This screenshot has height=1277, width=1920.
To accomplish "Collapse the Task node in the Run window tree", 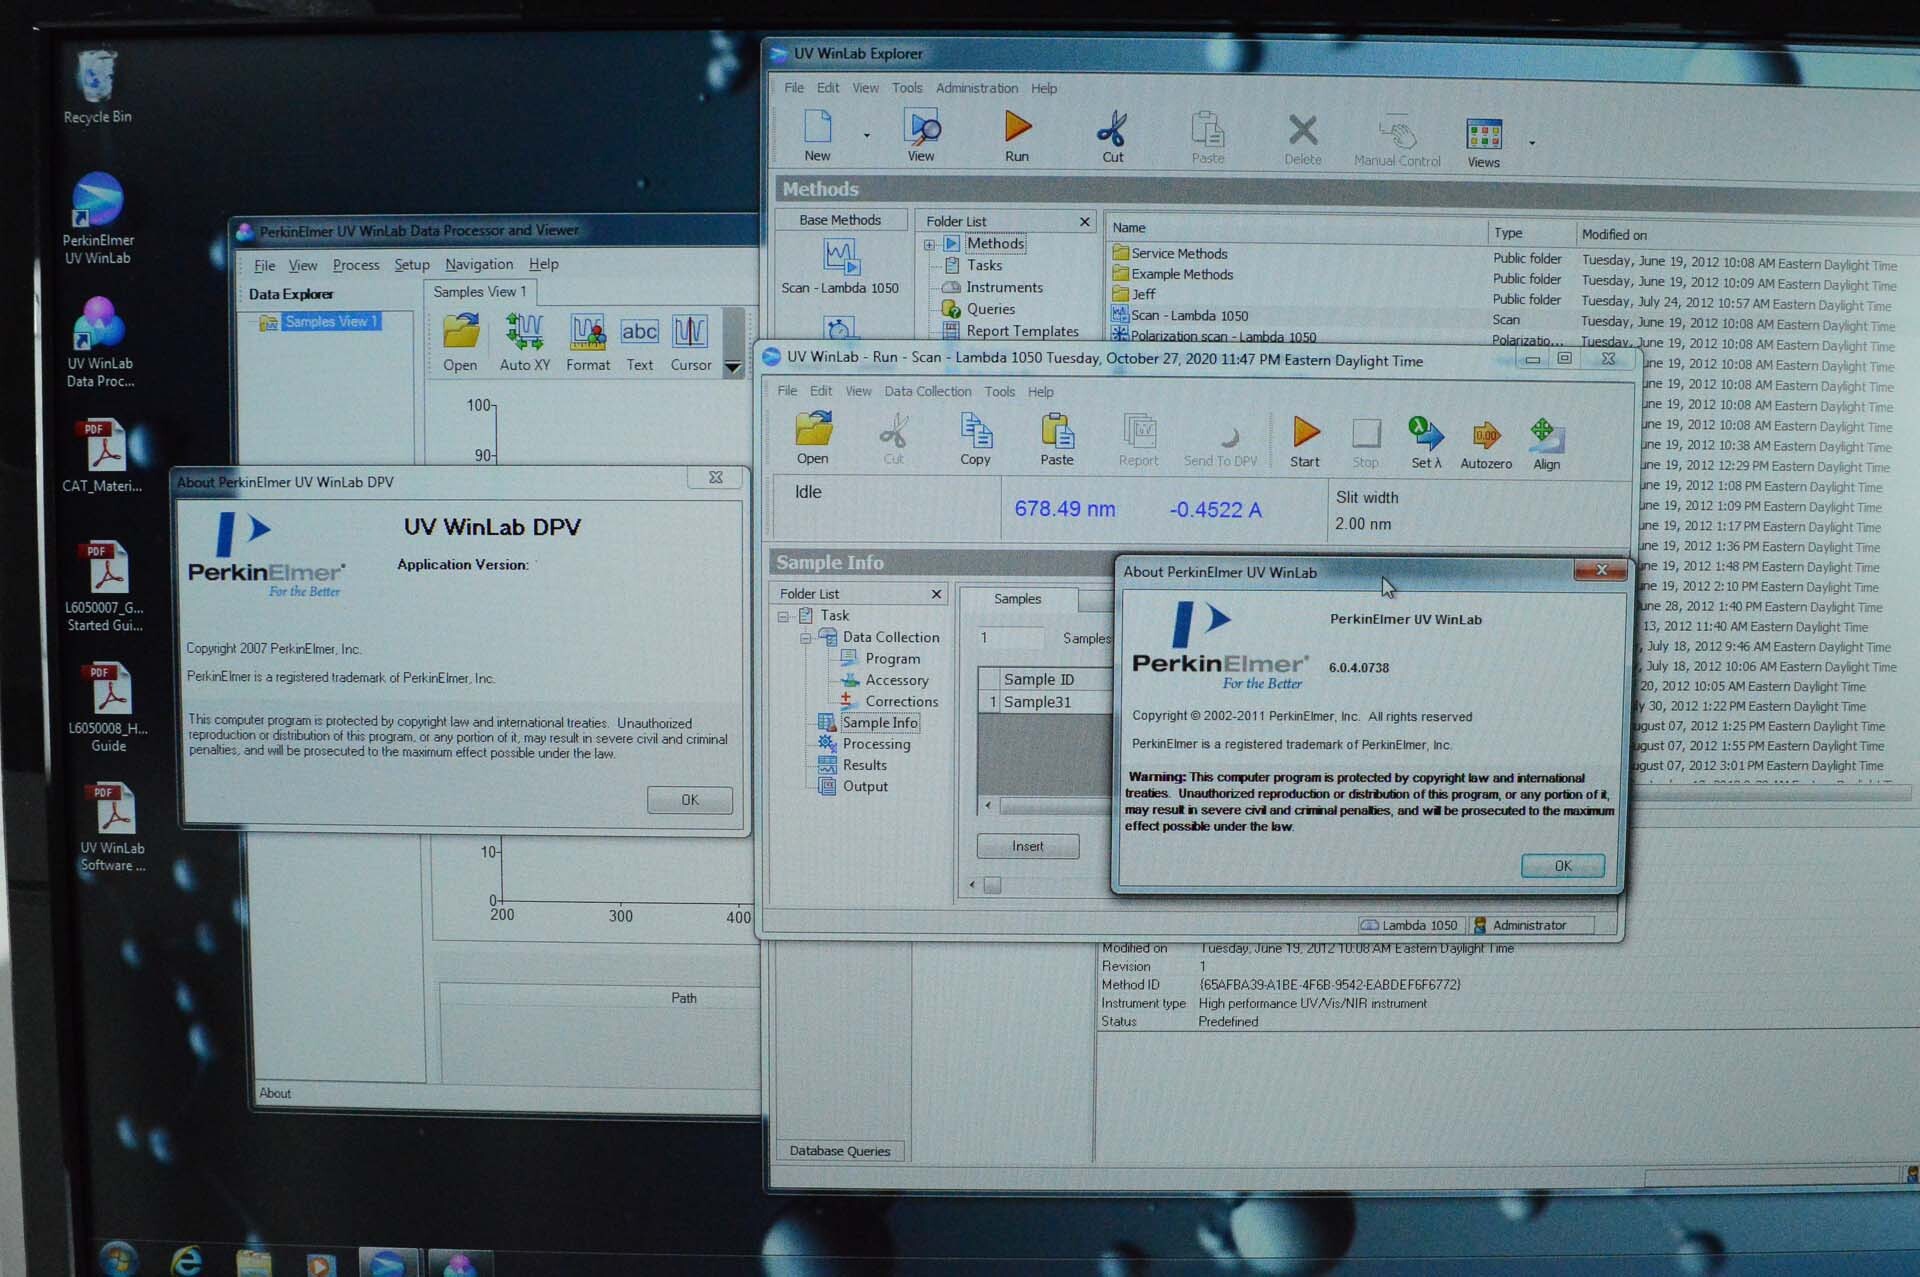I will (783, 616).
